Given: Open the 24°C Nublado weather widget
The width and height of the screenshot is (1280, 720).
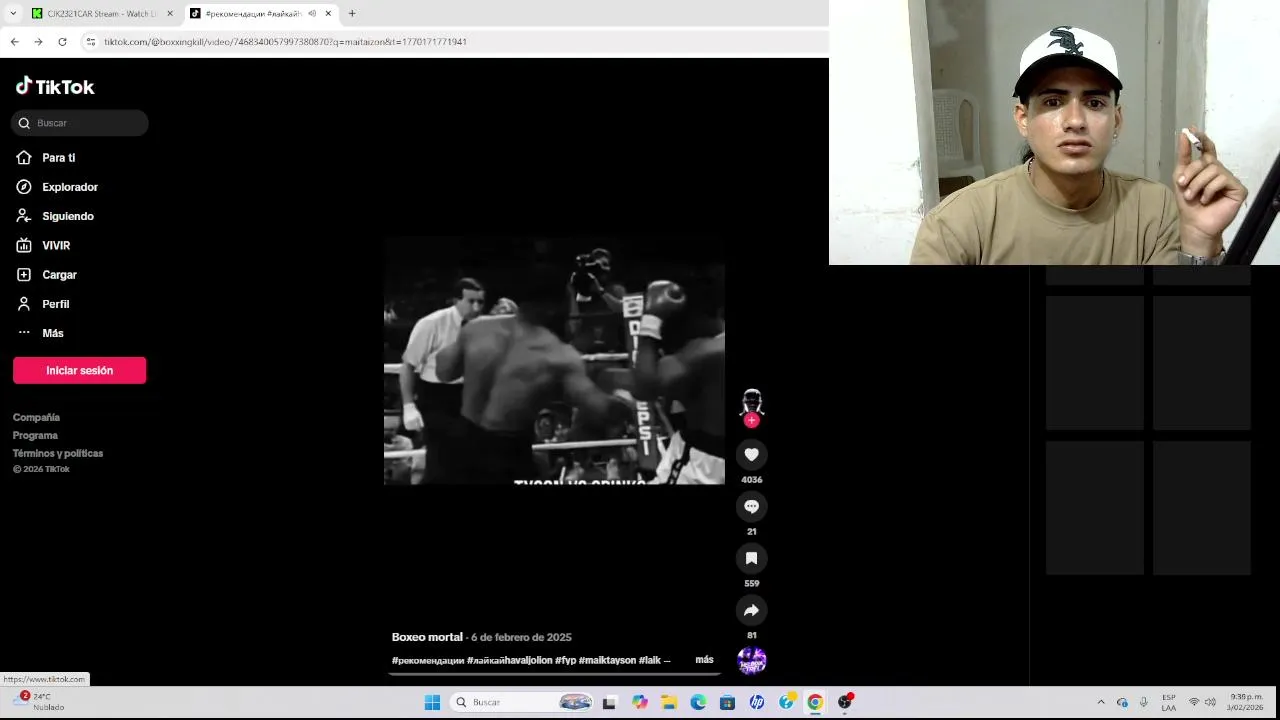Looking at the screenshot, I should pos(40,702).
